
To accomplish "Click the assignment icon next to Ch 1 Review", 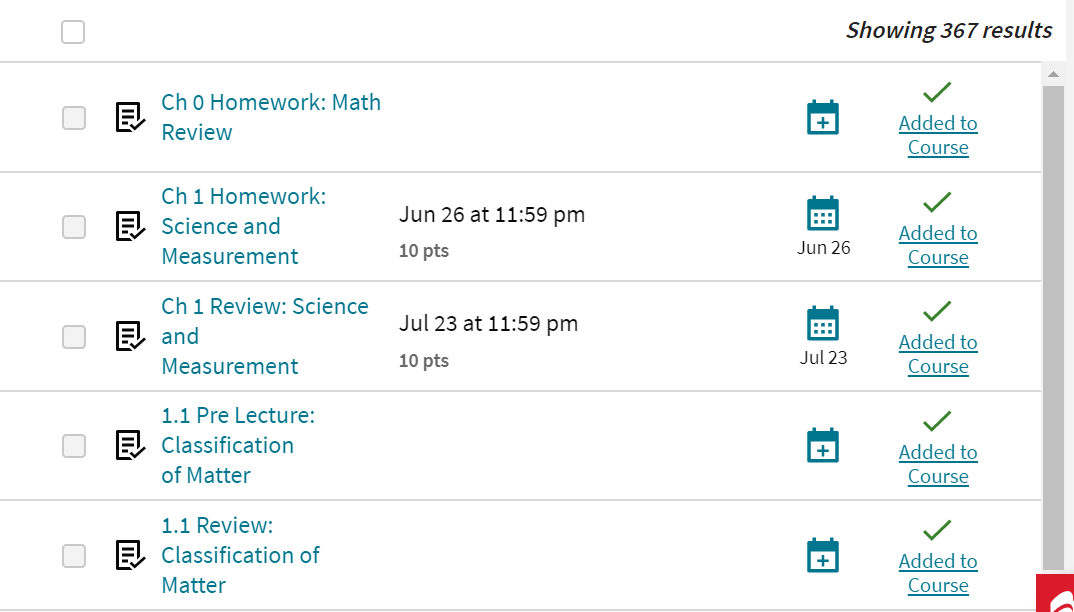I will (x=129, y=336).
